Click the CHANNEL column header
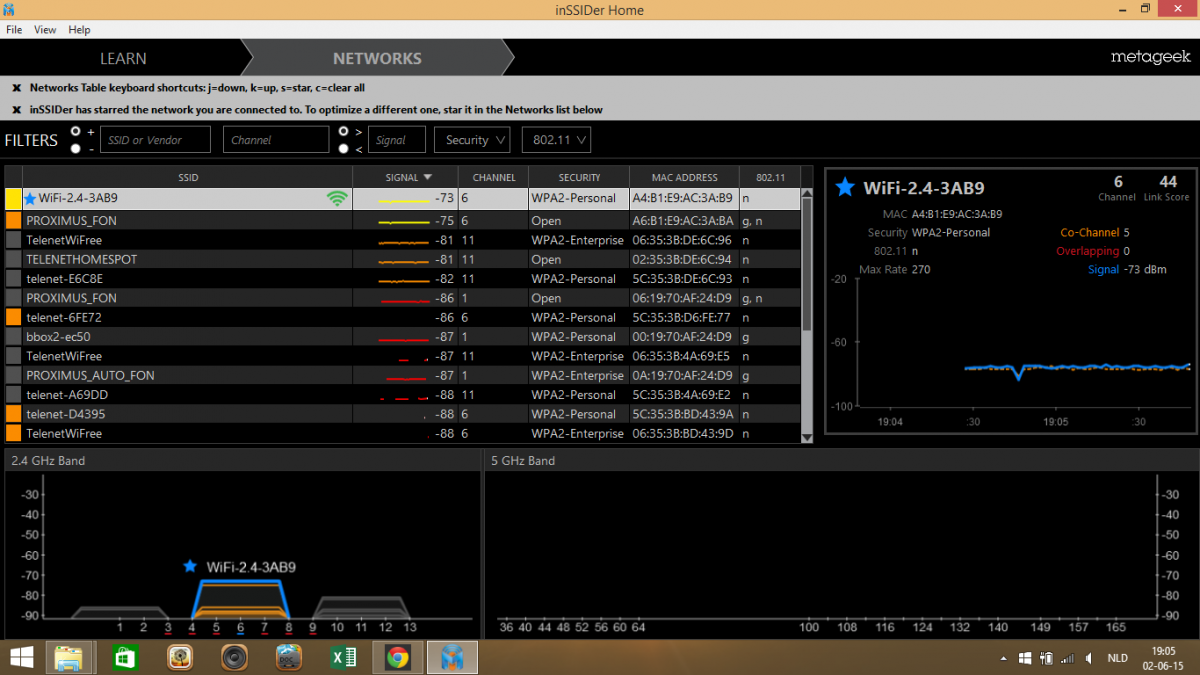This screenshot has width=1200, height=675. pyautogui.click(x=494, y=177)
